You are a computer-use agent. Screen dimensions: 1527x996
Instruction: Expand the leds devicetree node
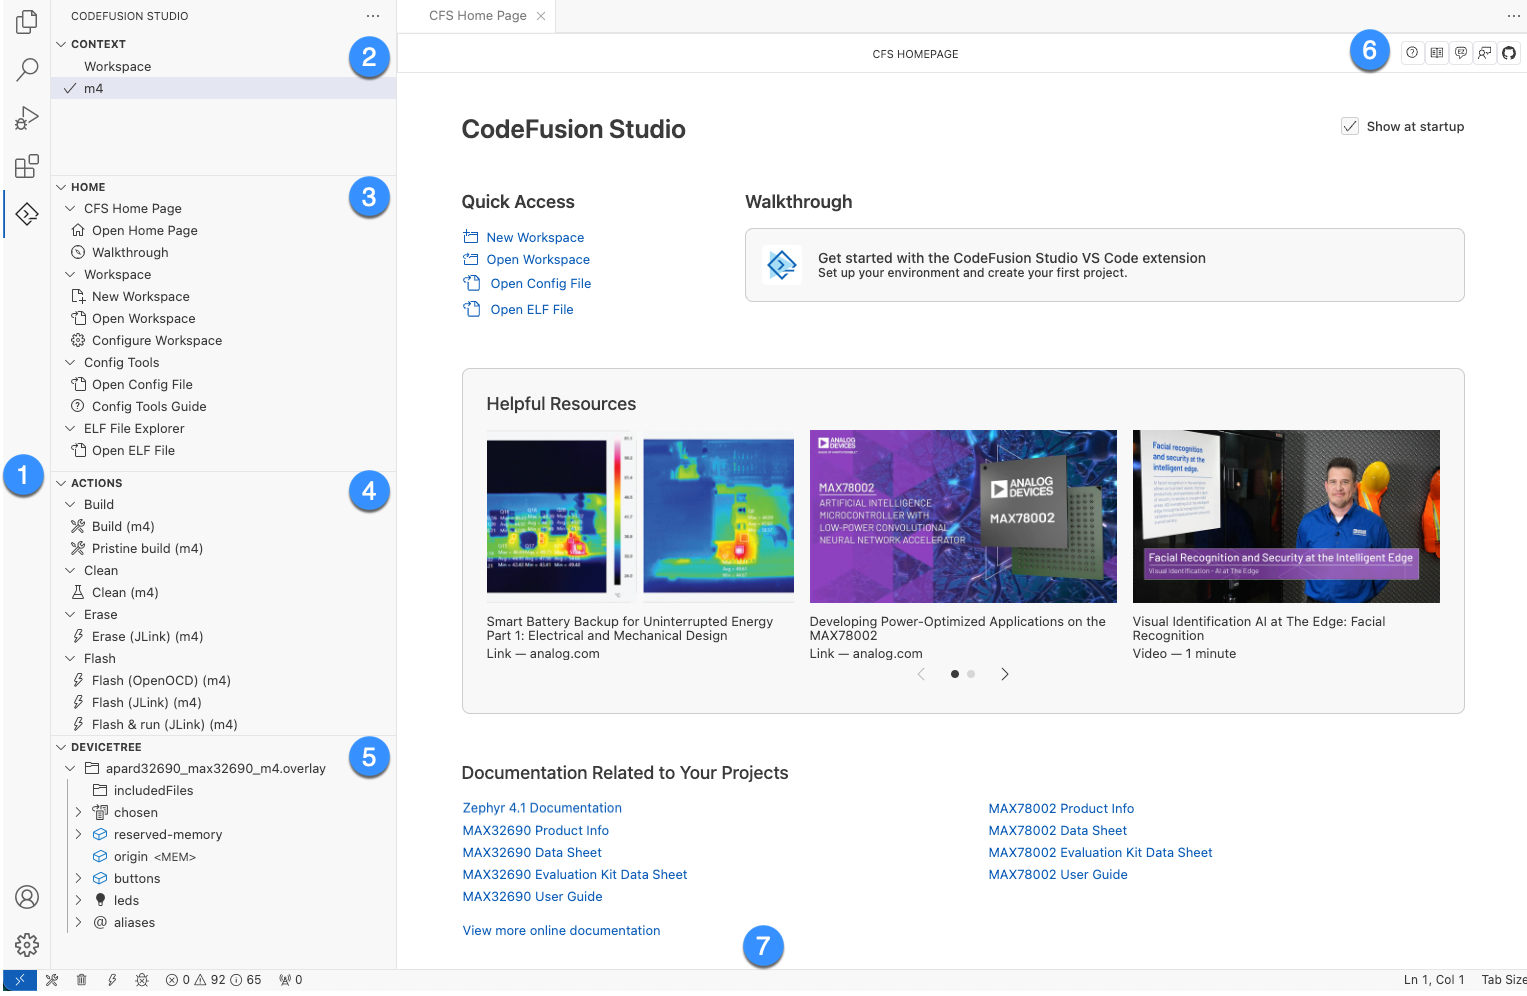[x=78, y=900]
